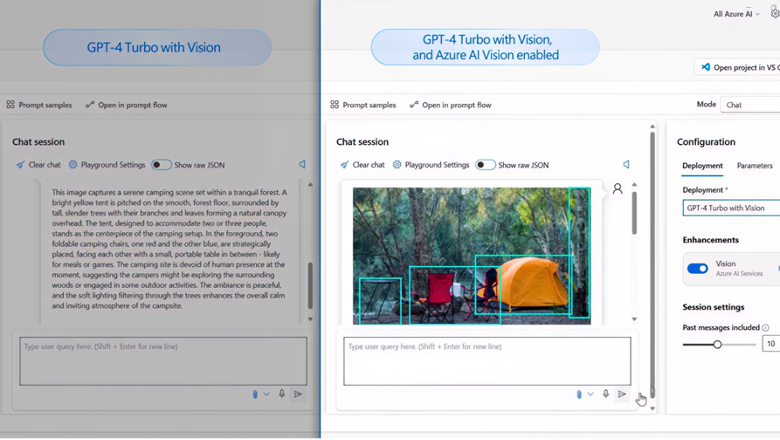The height and width of the screenshot is (440, 780).
Task: Open Playground Settings in left session
Action: click(107, 165)
